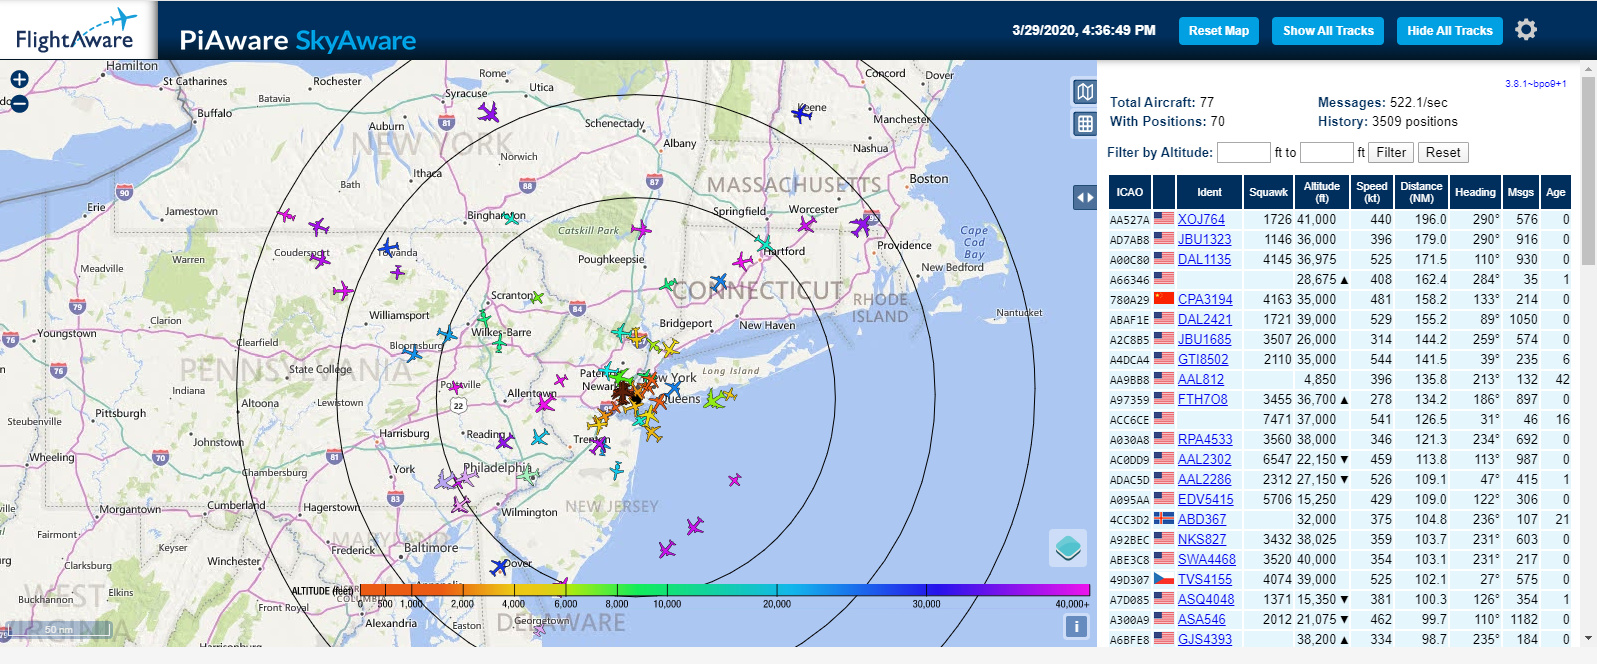Viewport: 1597px width, 664px height.
Task: Open flight link GTI8502
Action: coord(1203,359)
